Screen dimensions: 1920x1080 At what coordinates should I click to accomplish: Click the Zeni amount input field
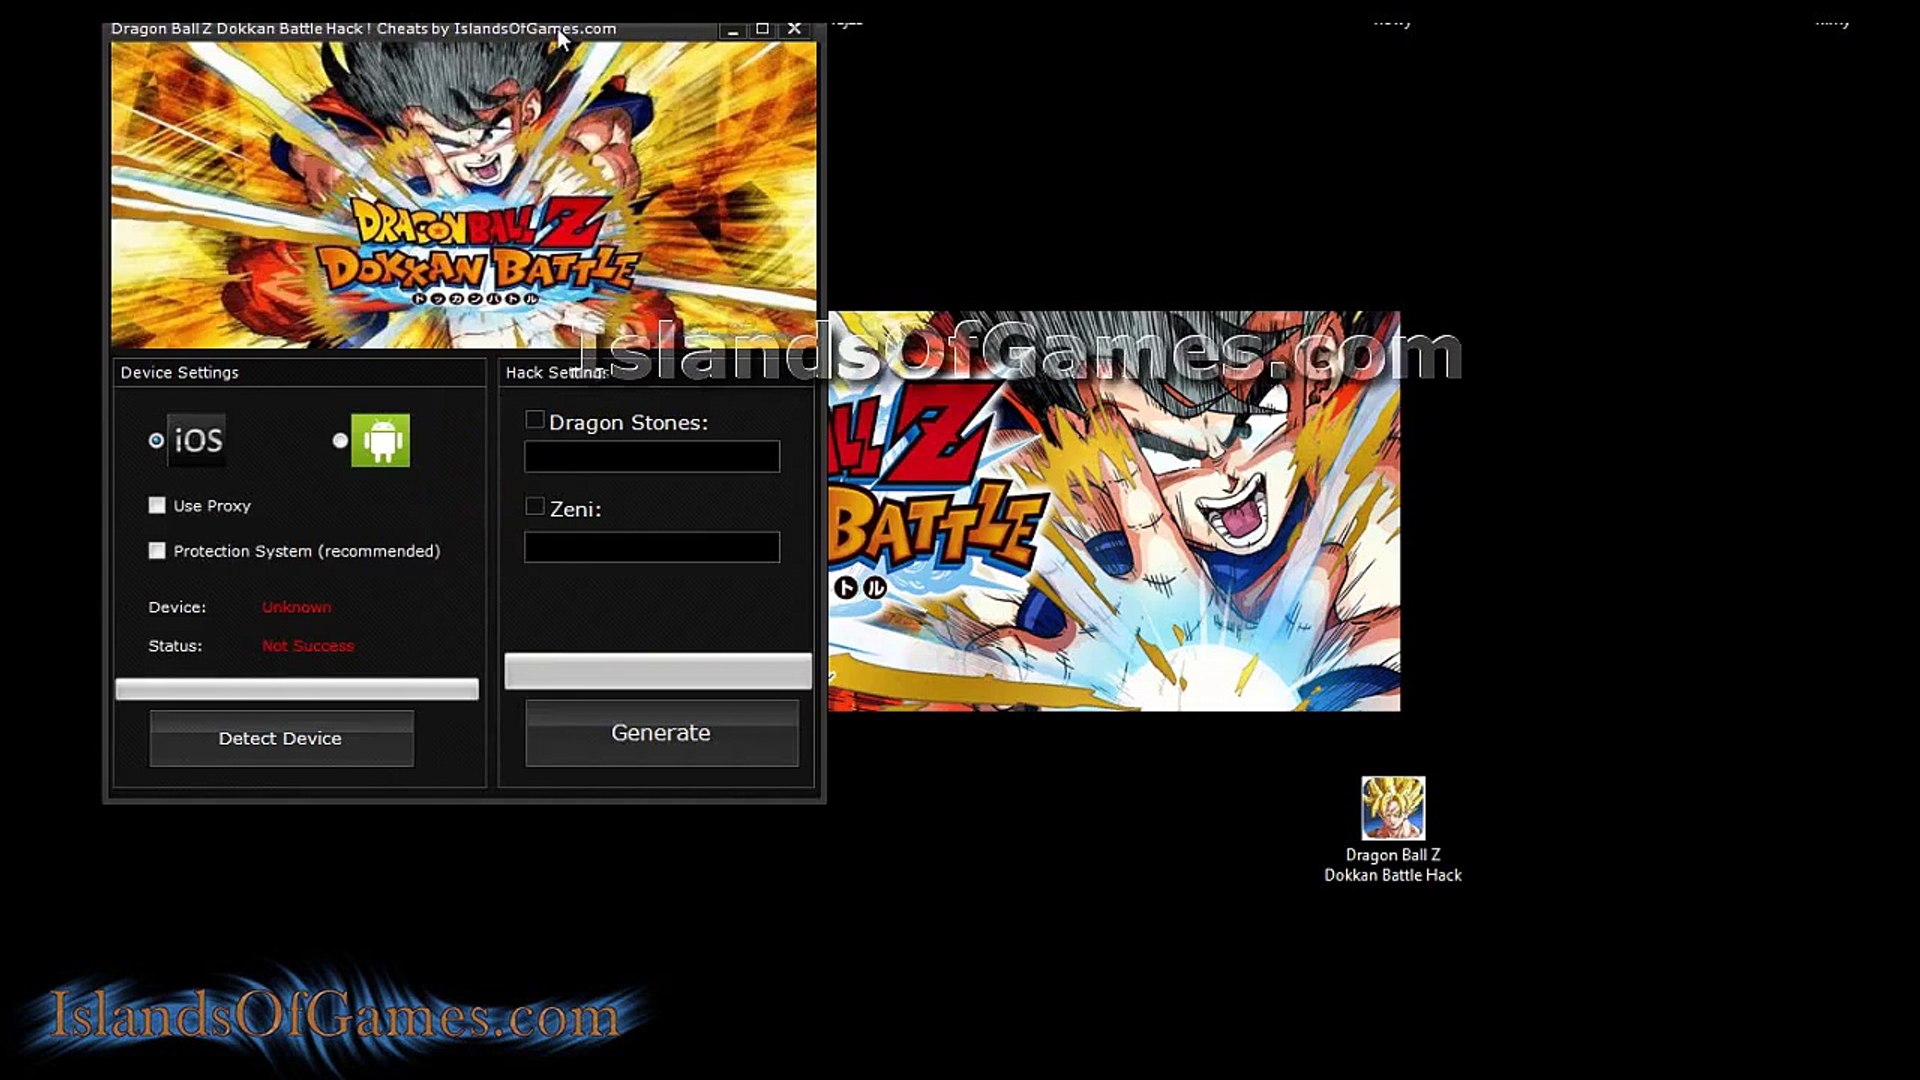(x=652, y=547)
